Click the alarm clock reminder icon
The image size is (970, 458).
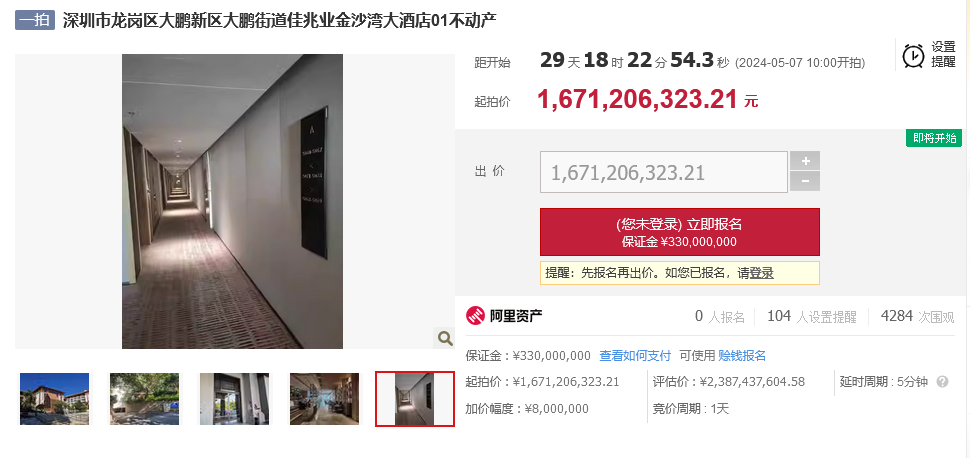(x=914, y=56)
